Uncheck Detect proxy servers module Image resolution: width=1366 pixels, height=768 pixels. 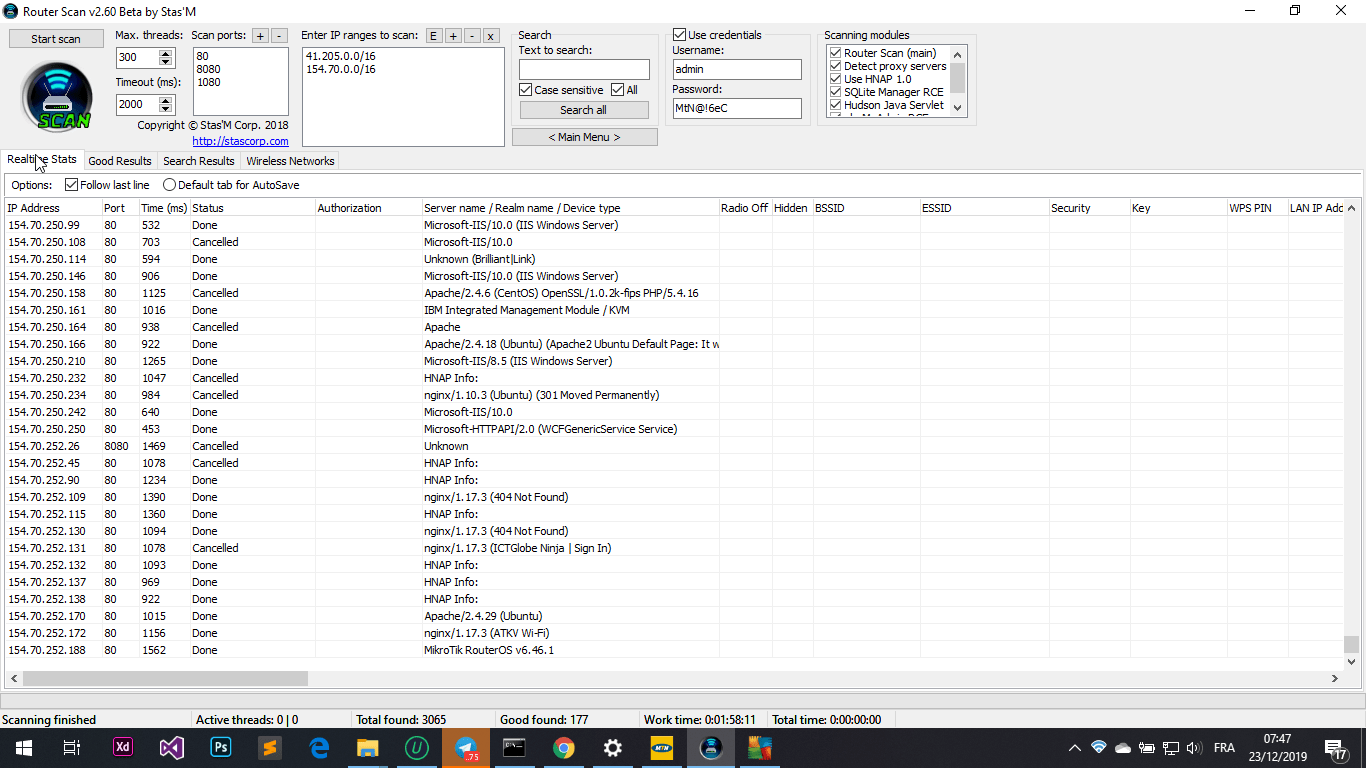tap(835, 66)
